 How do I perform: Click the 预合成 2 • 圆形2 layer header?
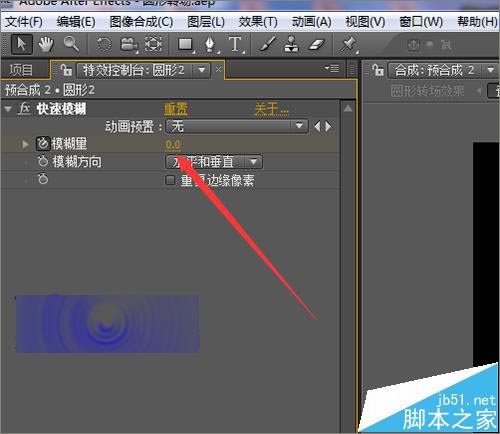(50, 90)
